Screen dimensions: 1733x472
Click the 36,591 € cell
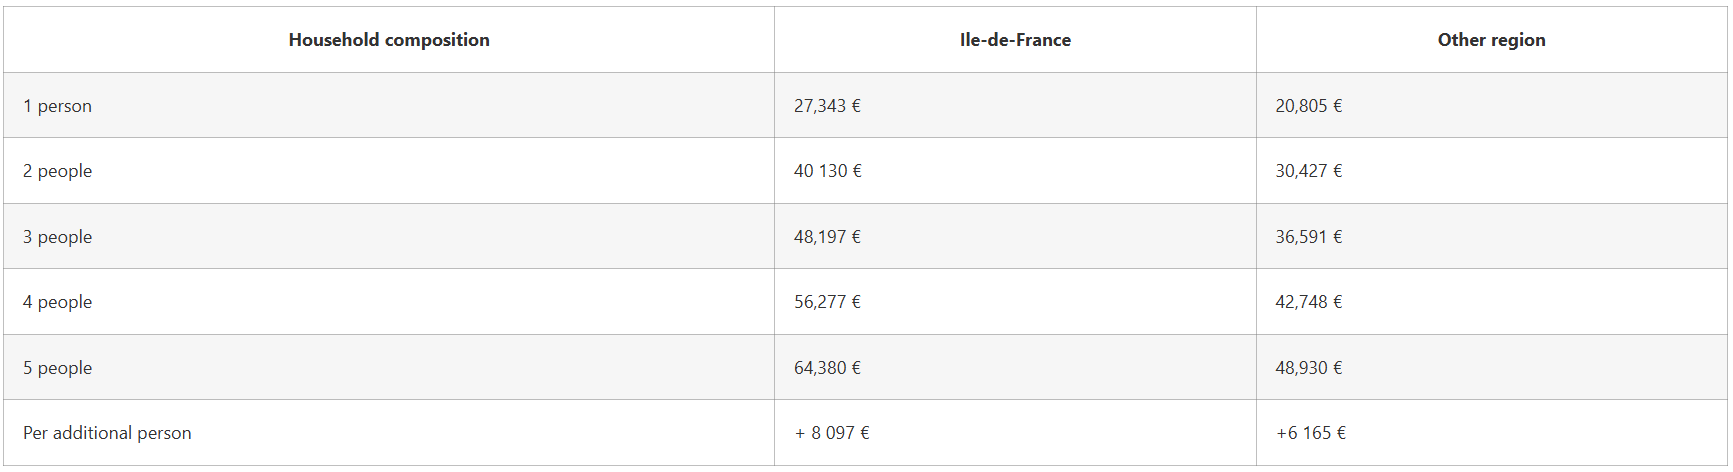click(x=1308, y=237)
